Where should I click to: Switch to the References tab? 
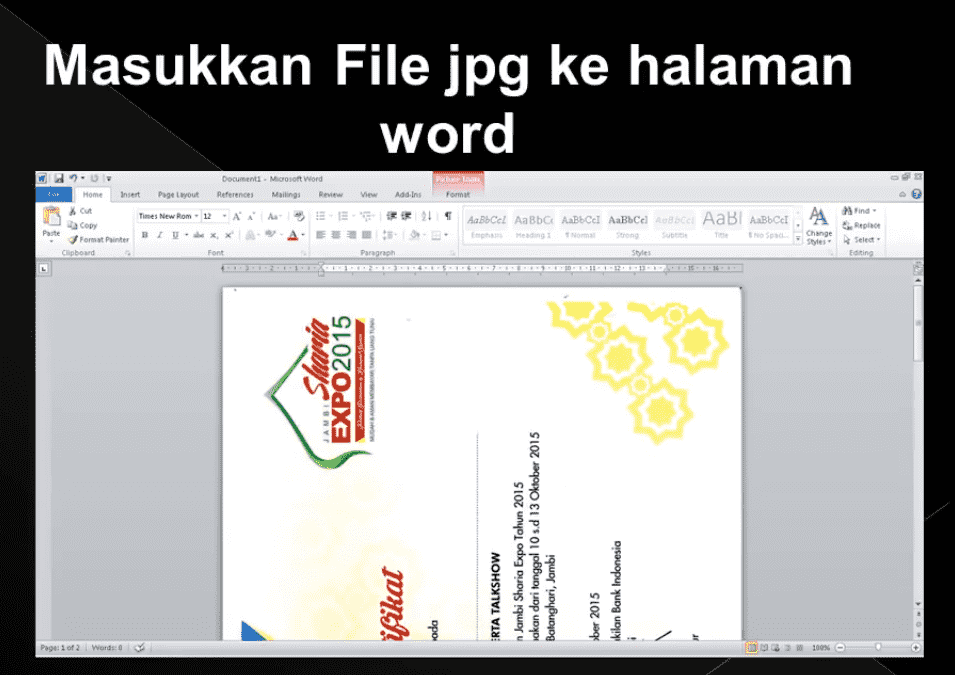(x=235, y=194)
